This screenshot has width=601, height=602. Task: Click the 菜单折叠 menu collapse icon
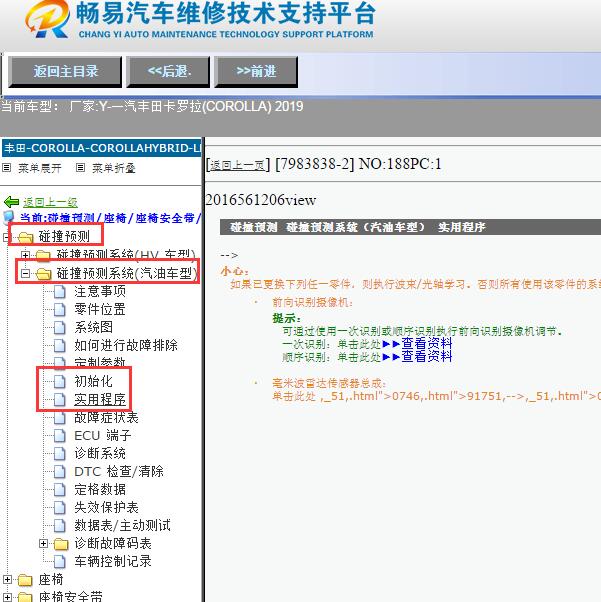click(80, 168)
